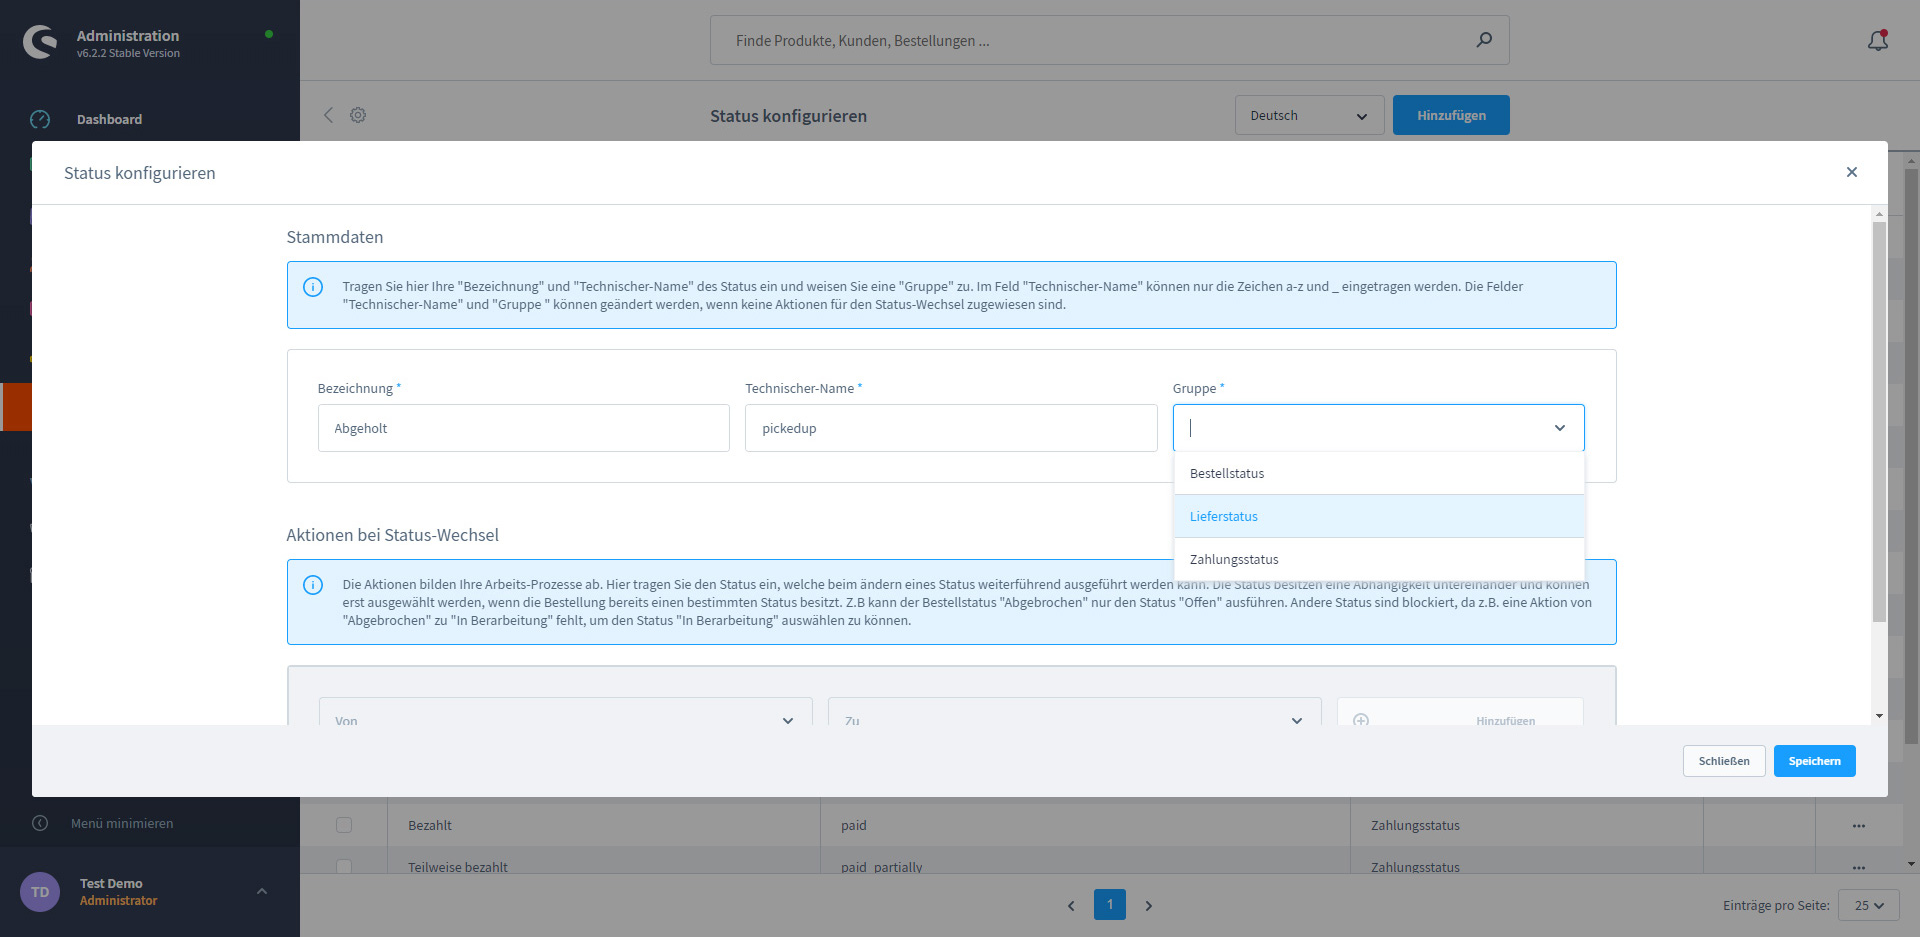Select Bestellstatus from the Gruppe list
Image resolution: width=1920 pixels, height=937 pixels.
[1379, 473]
